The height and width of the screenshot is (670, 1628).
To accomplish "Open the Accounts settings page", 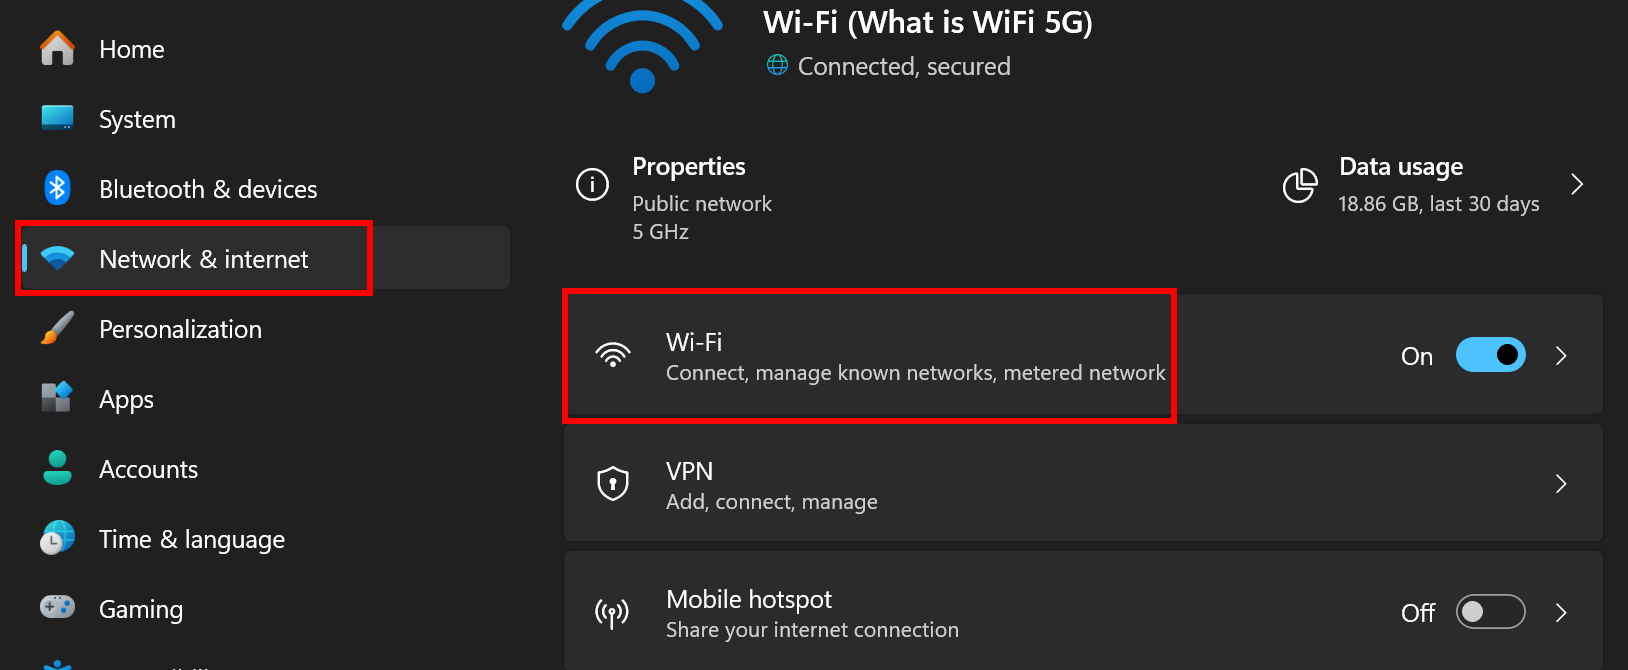I will (148, 468).
